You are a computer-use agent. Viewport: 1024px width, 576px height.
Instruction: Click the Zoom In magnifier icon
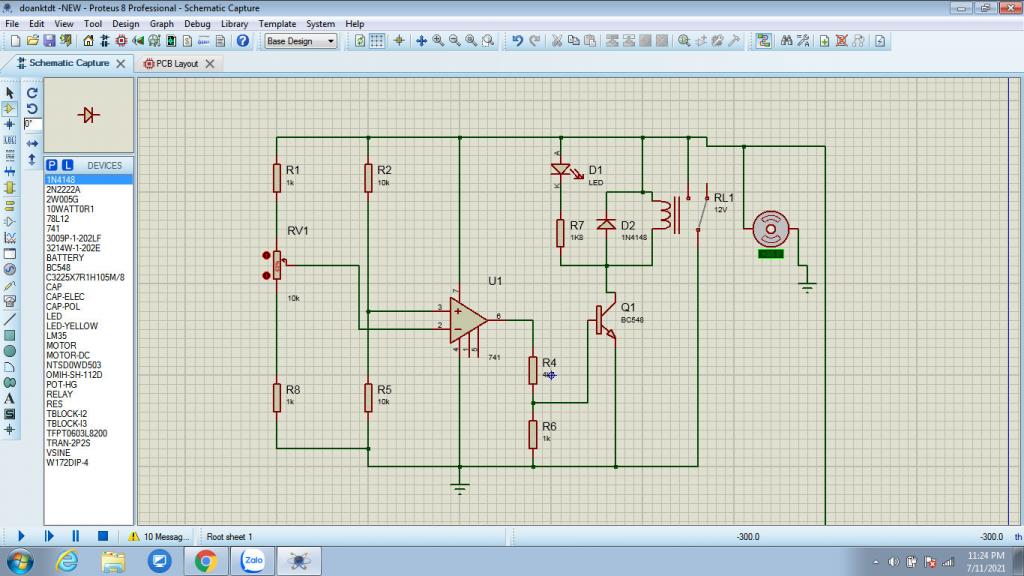tap(438, 41)
